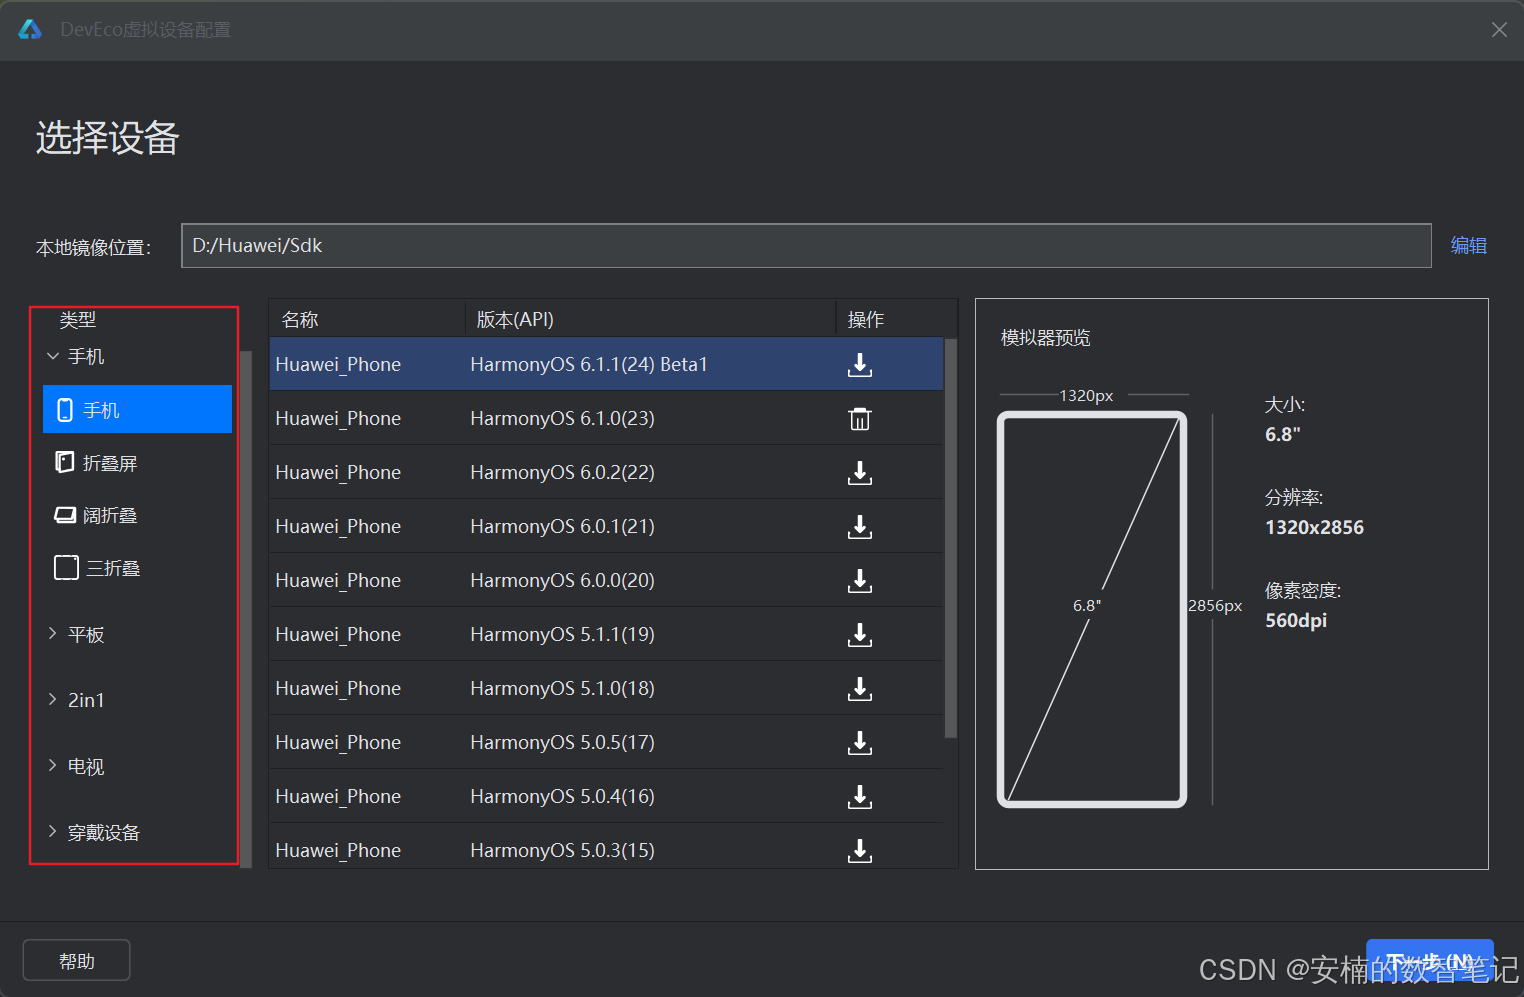Download HarmonyOS 6.0.1(21) image
Screen dimensions: 1524x997
[860, 527]
